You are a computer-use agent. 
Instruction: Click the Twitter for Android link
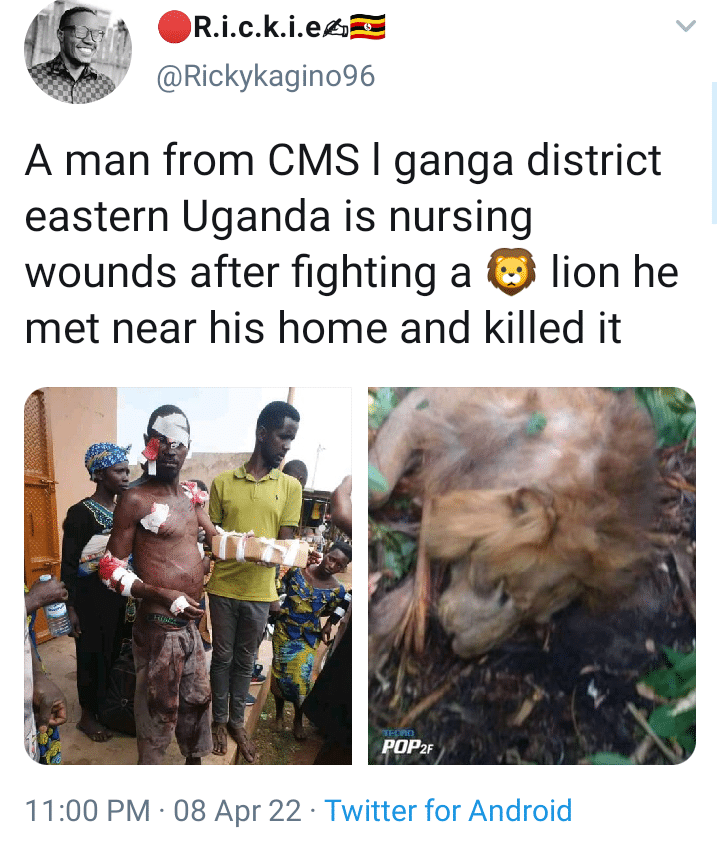pyautogui.click(x=448, y=810)
